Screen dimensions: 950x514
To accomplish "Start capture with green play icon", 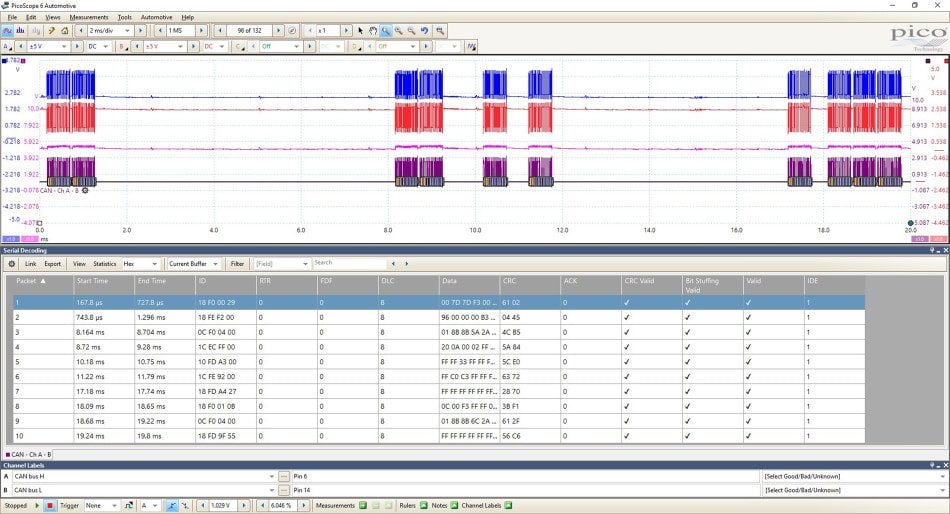I will point(37,506).
